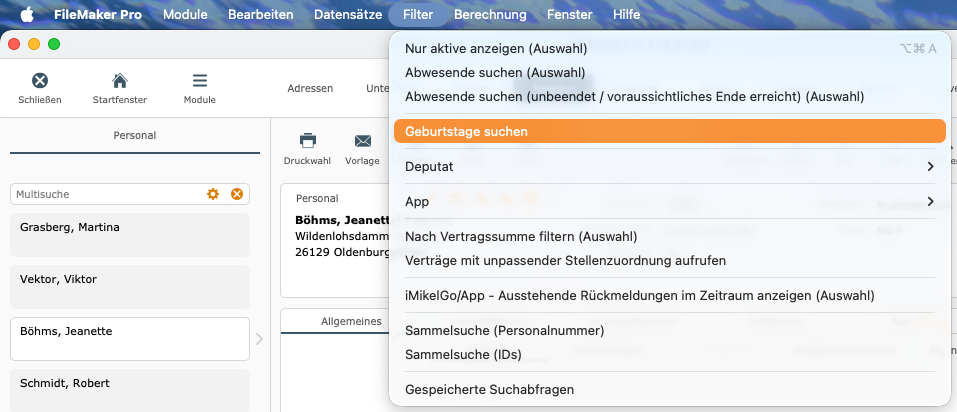The image size is (957, 412).
Task: Select Schmidt, Robert in list
Action: pos(130,391)
